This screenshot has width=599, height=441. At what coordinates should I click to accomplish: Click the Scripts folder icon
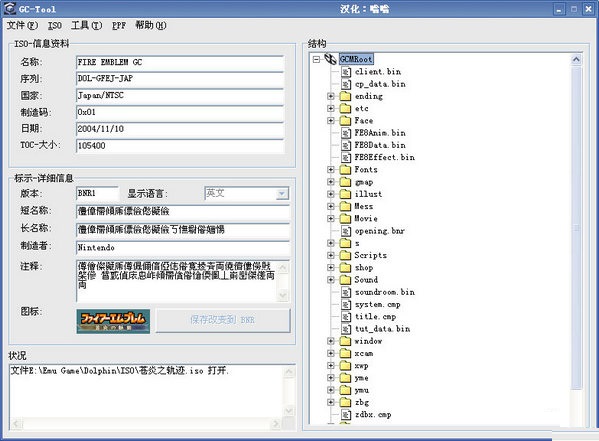tap(345, 255)
